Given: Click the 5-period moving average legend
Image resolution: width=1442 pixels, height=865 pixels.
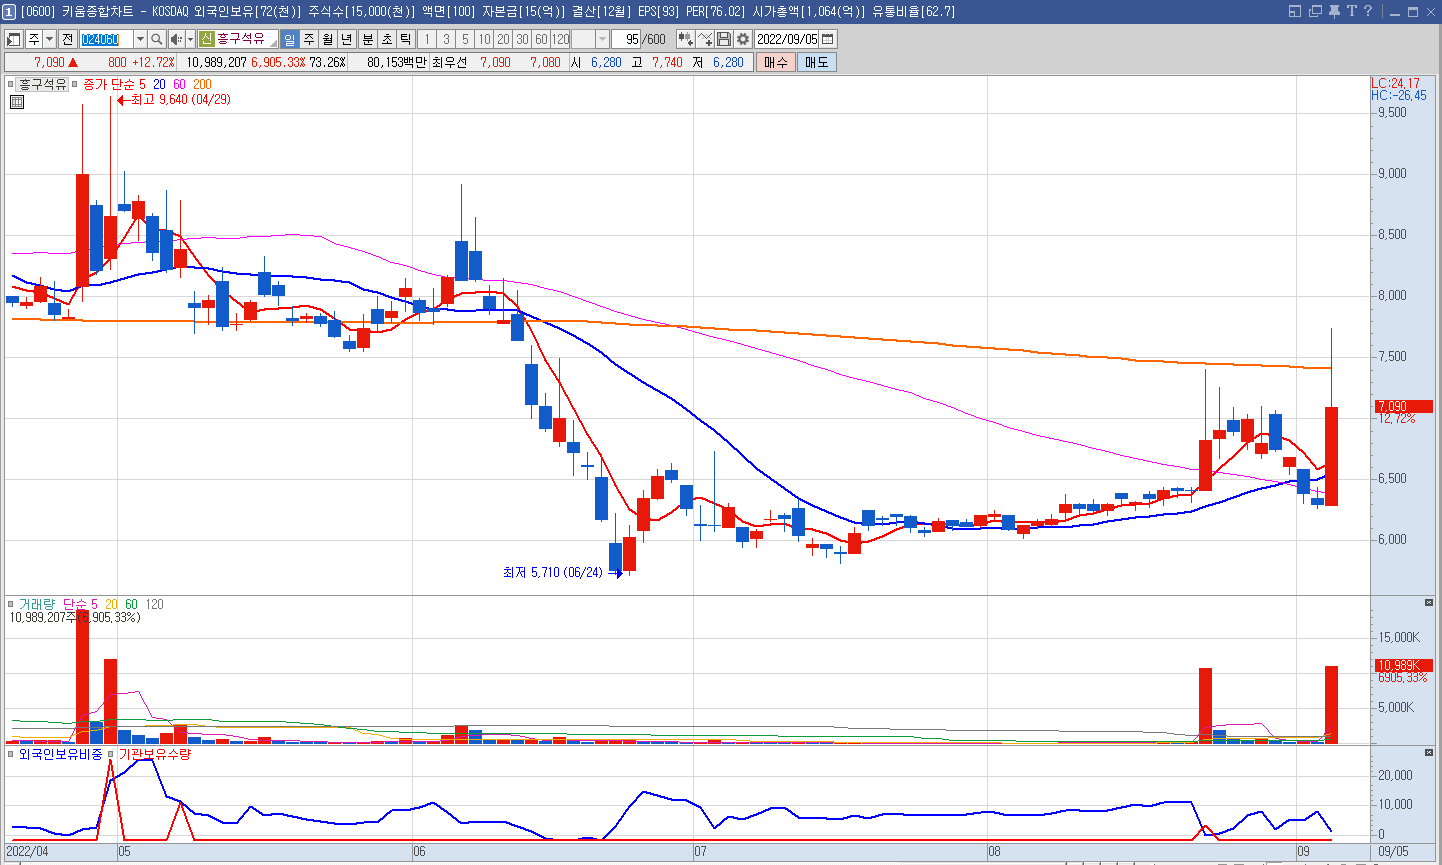Looking at the screenshot, I should coord(142,85).
